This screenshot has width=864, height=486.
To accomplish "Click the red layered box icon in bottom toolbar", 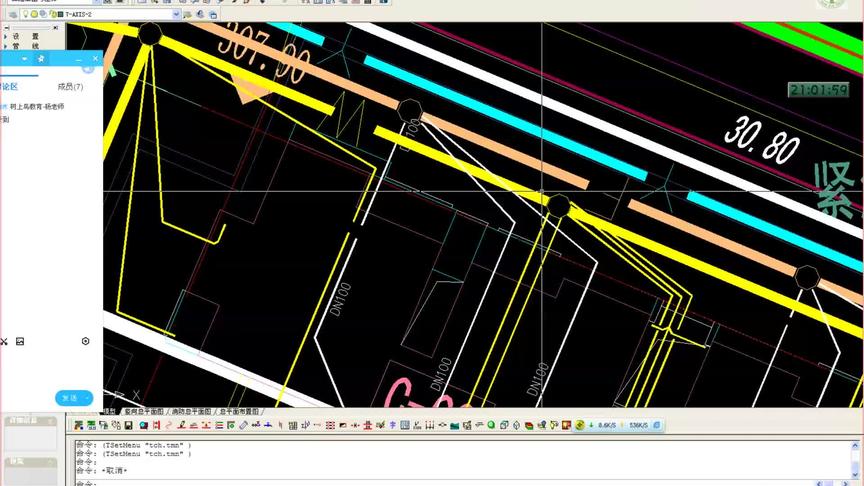I will [x=529, y=425].
